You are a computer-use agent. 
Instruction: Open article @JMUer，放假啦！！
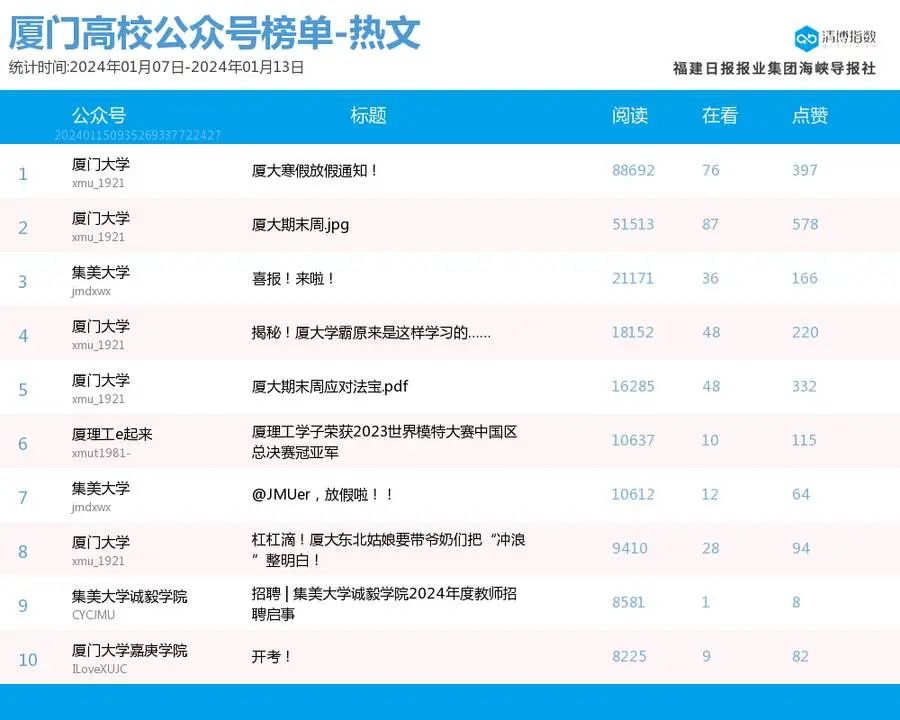coord(322,494)
